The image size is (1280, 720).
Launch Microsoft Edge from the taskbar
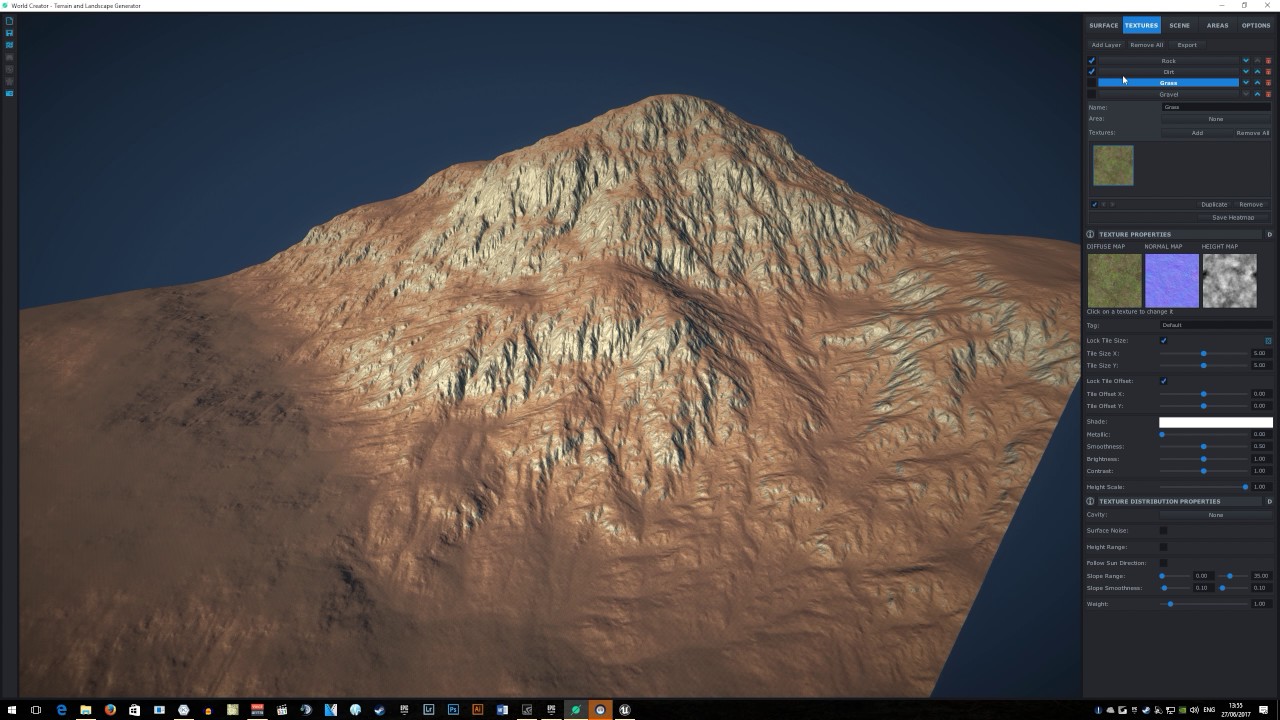point(61,710)
